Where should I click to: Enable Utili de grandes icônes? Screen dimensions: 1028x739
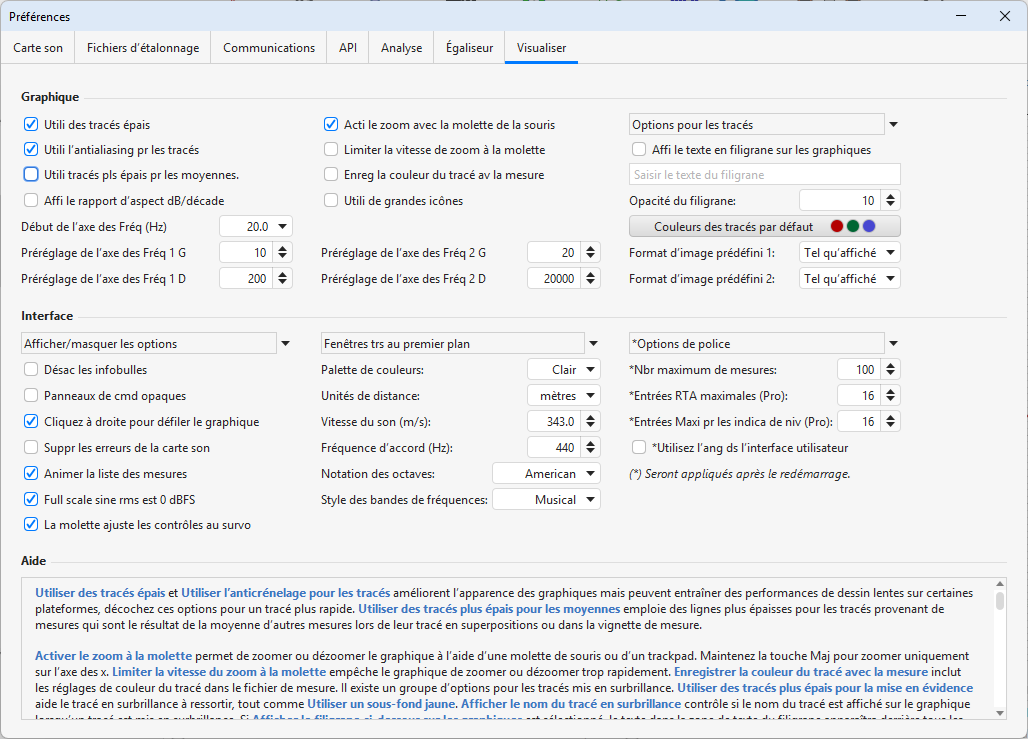[331, 200]
